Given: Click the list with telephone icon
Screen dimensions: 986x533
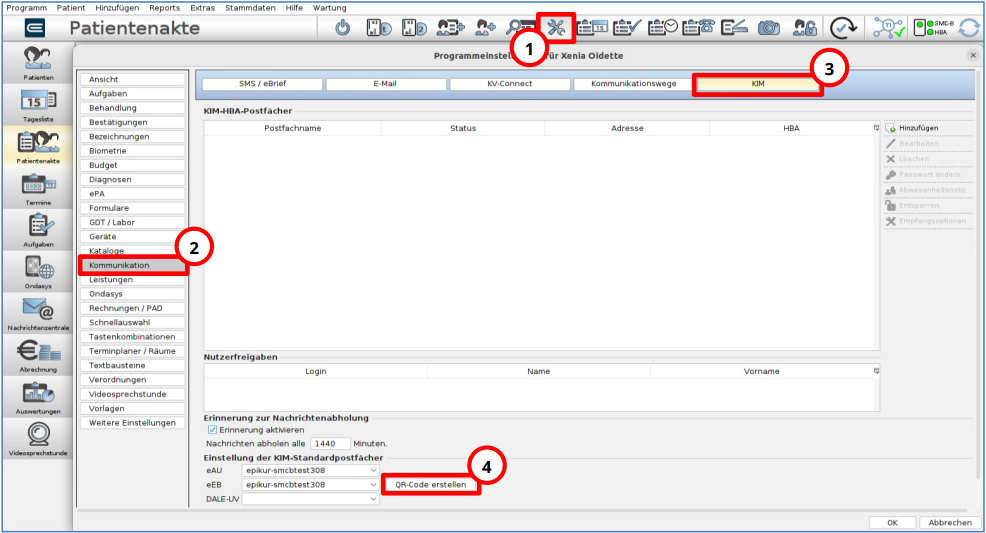Looking at the screenshot, I should [698, 28].
